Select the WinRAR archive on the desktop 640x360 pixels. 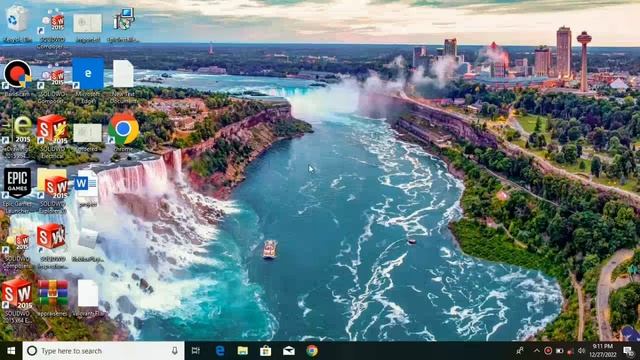(52, 293)
